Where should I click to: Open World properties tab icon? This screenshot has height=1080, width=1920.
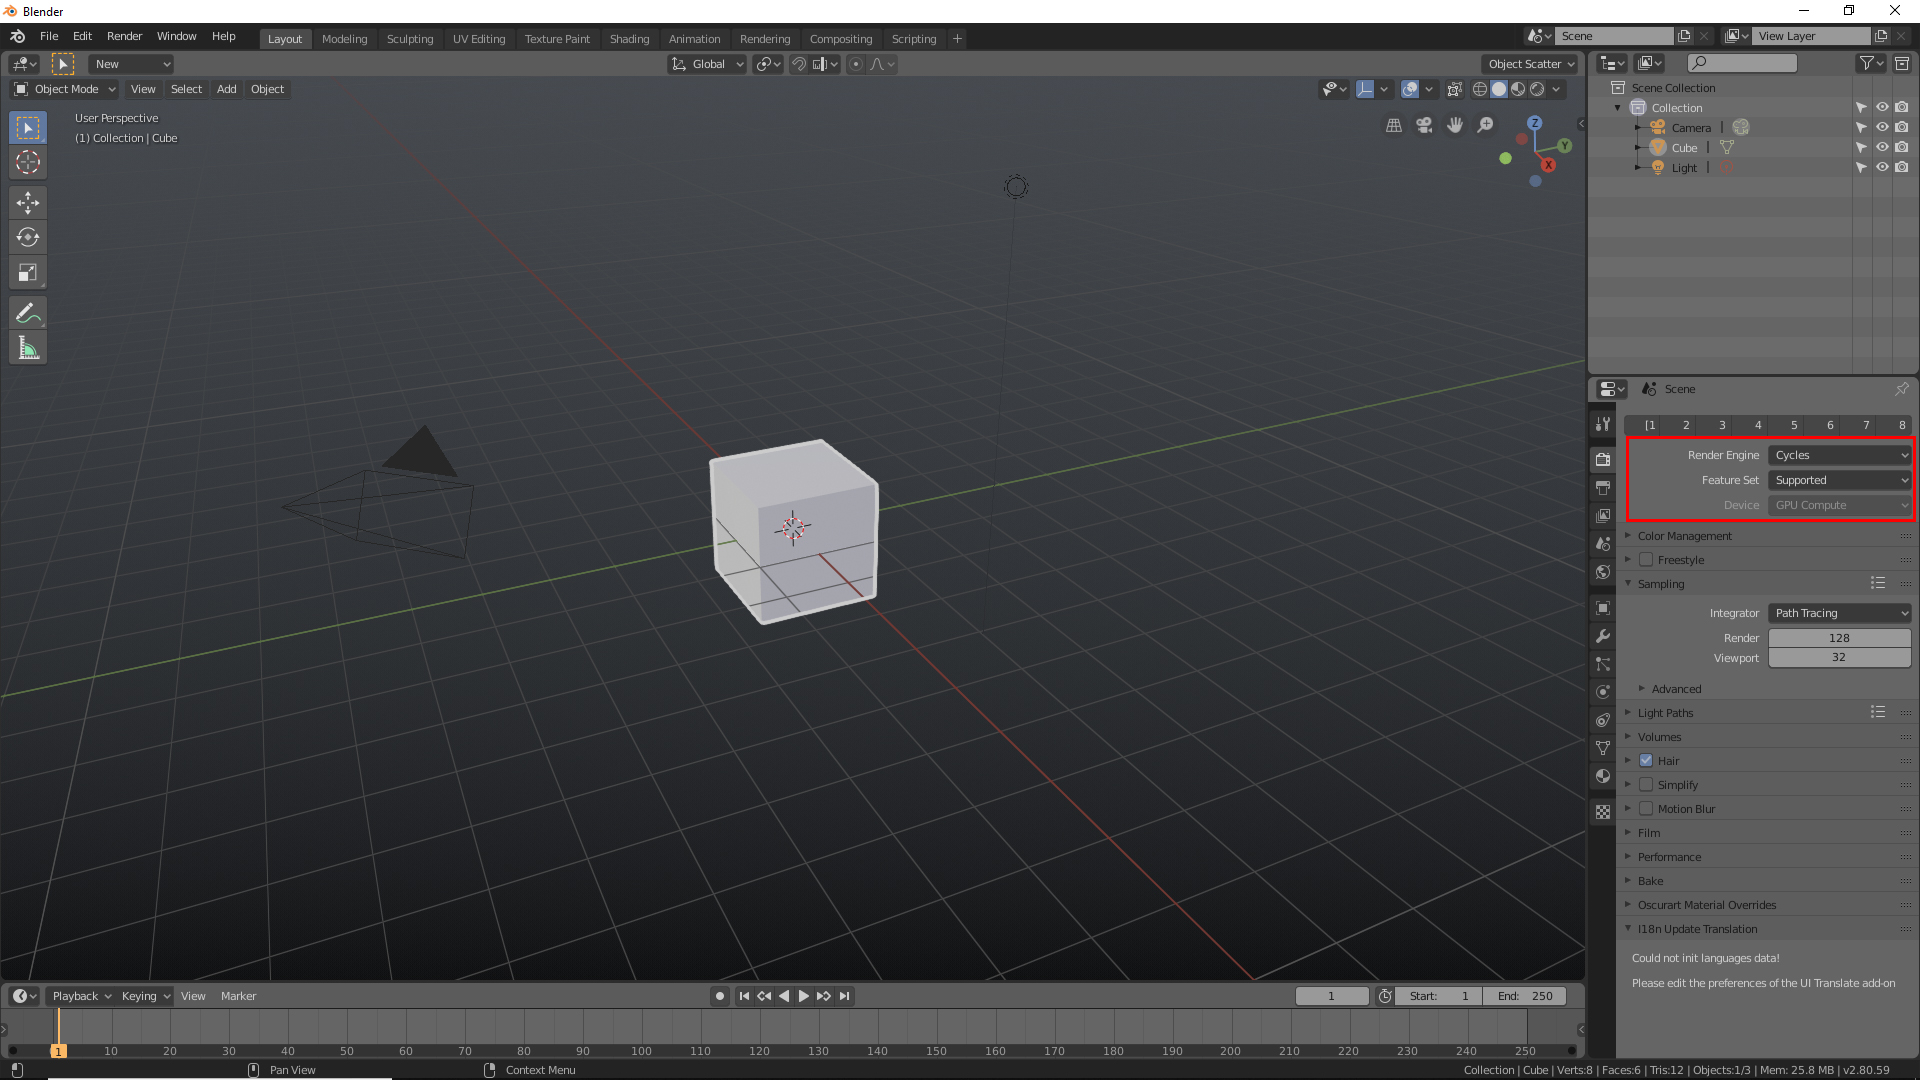point(1603,572)
